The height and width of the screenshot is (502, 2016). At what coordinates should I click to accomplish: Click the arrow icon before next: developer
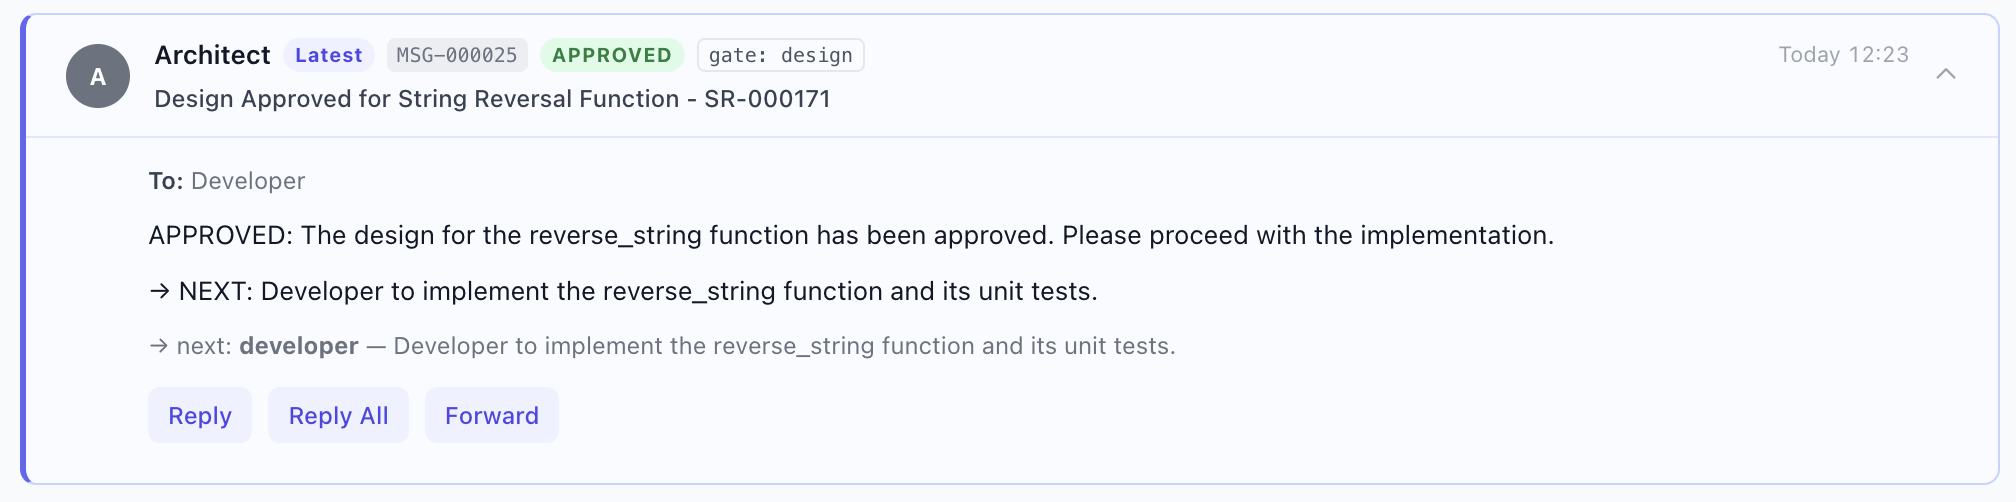[x=159, y=346]
